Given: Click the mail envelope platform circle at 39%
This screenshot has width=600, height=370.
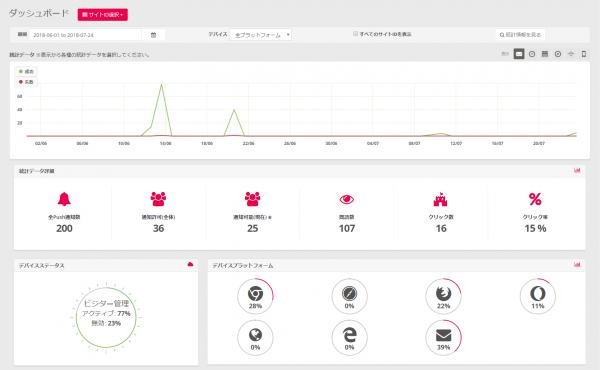Looking at the screenshot, I should pyautogui.click(x=443, y=337).
